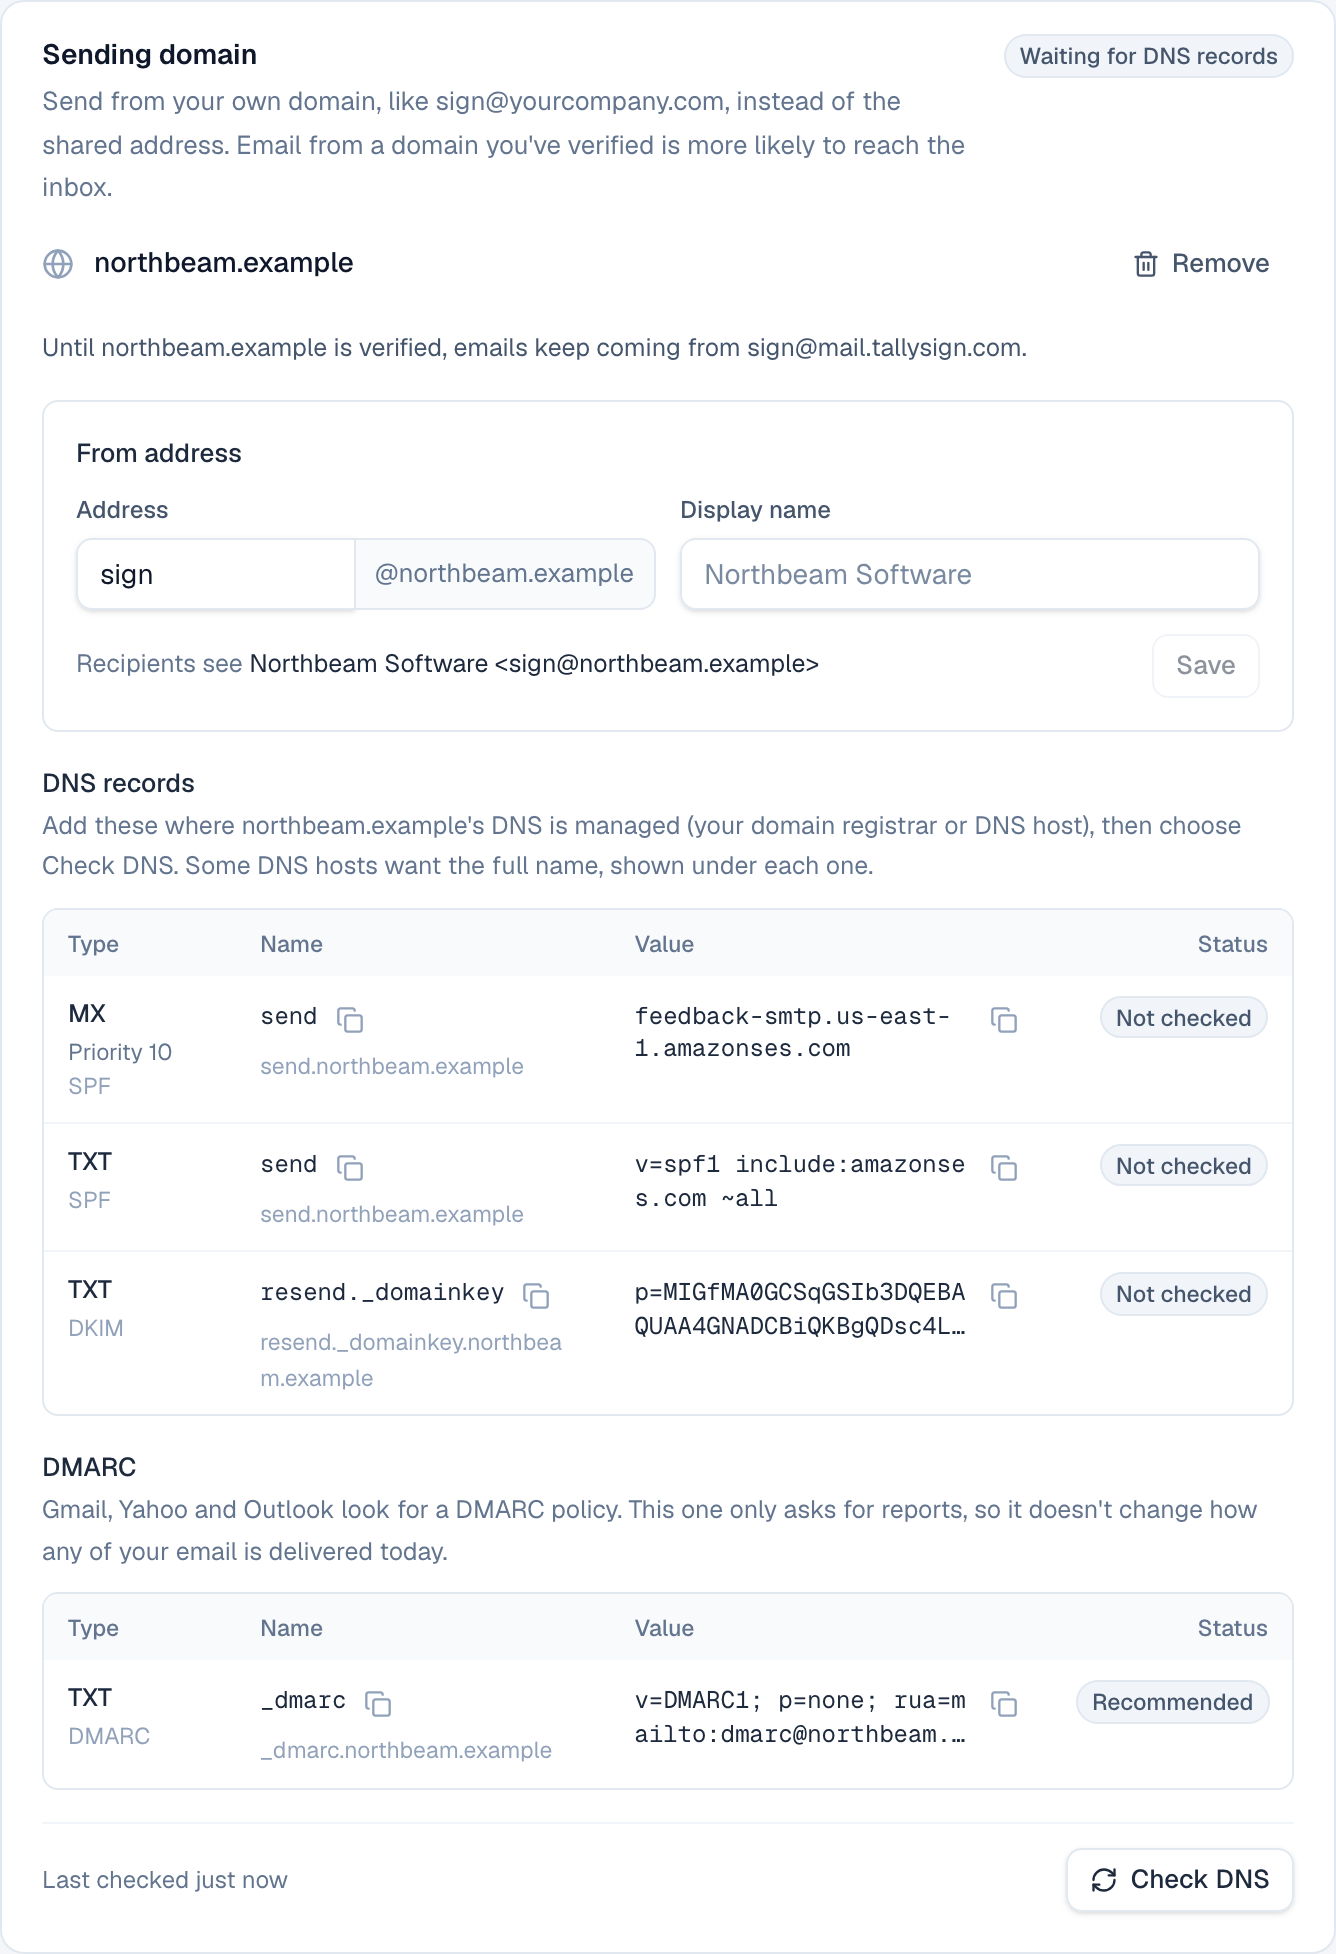
Task: Save the From address settings
Action: (x=1206, y=666)
